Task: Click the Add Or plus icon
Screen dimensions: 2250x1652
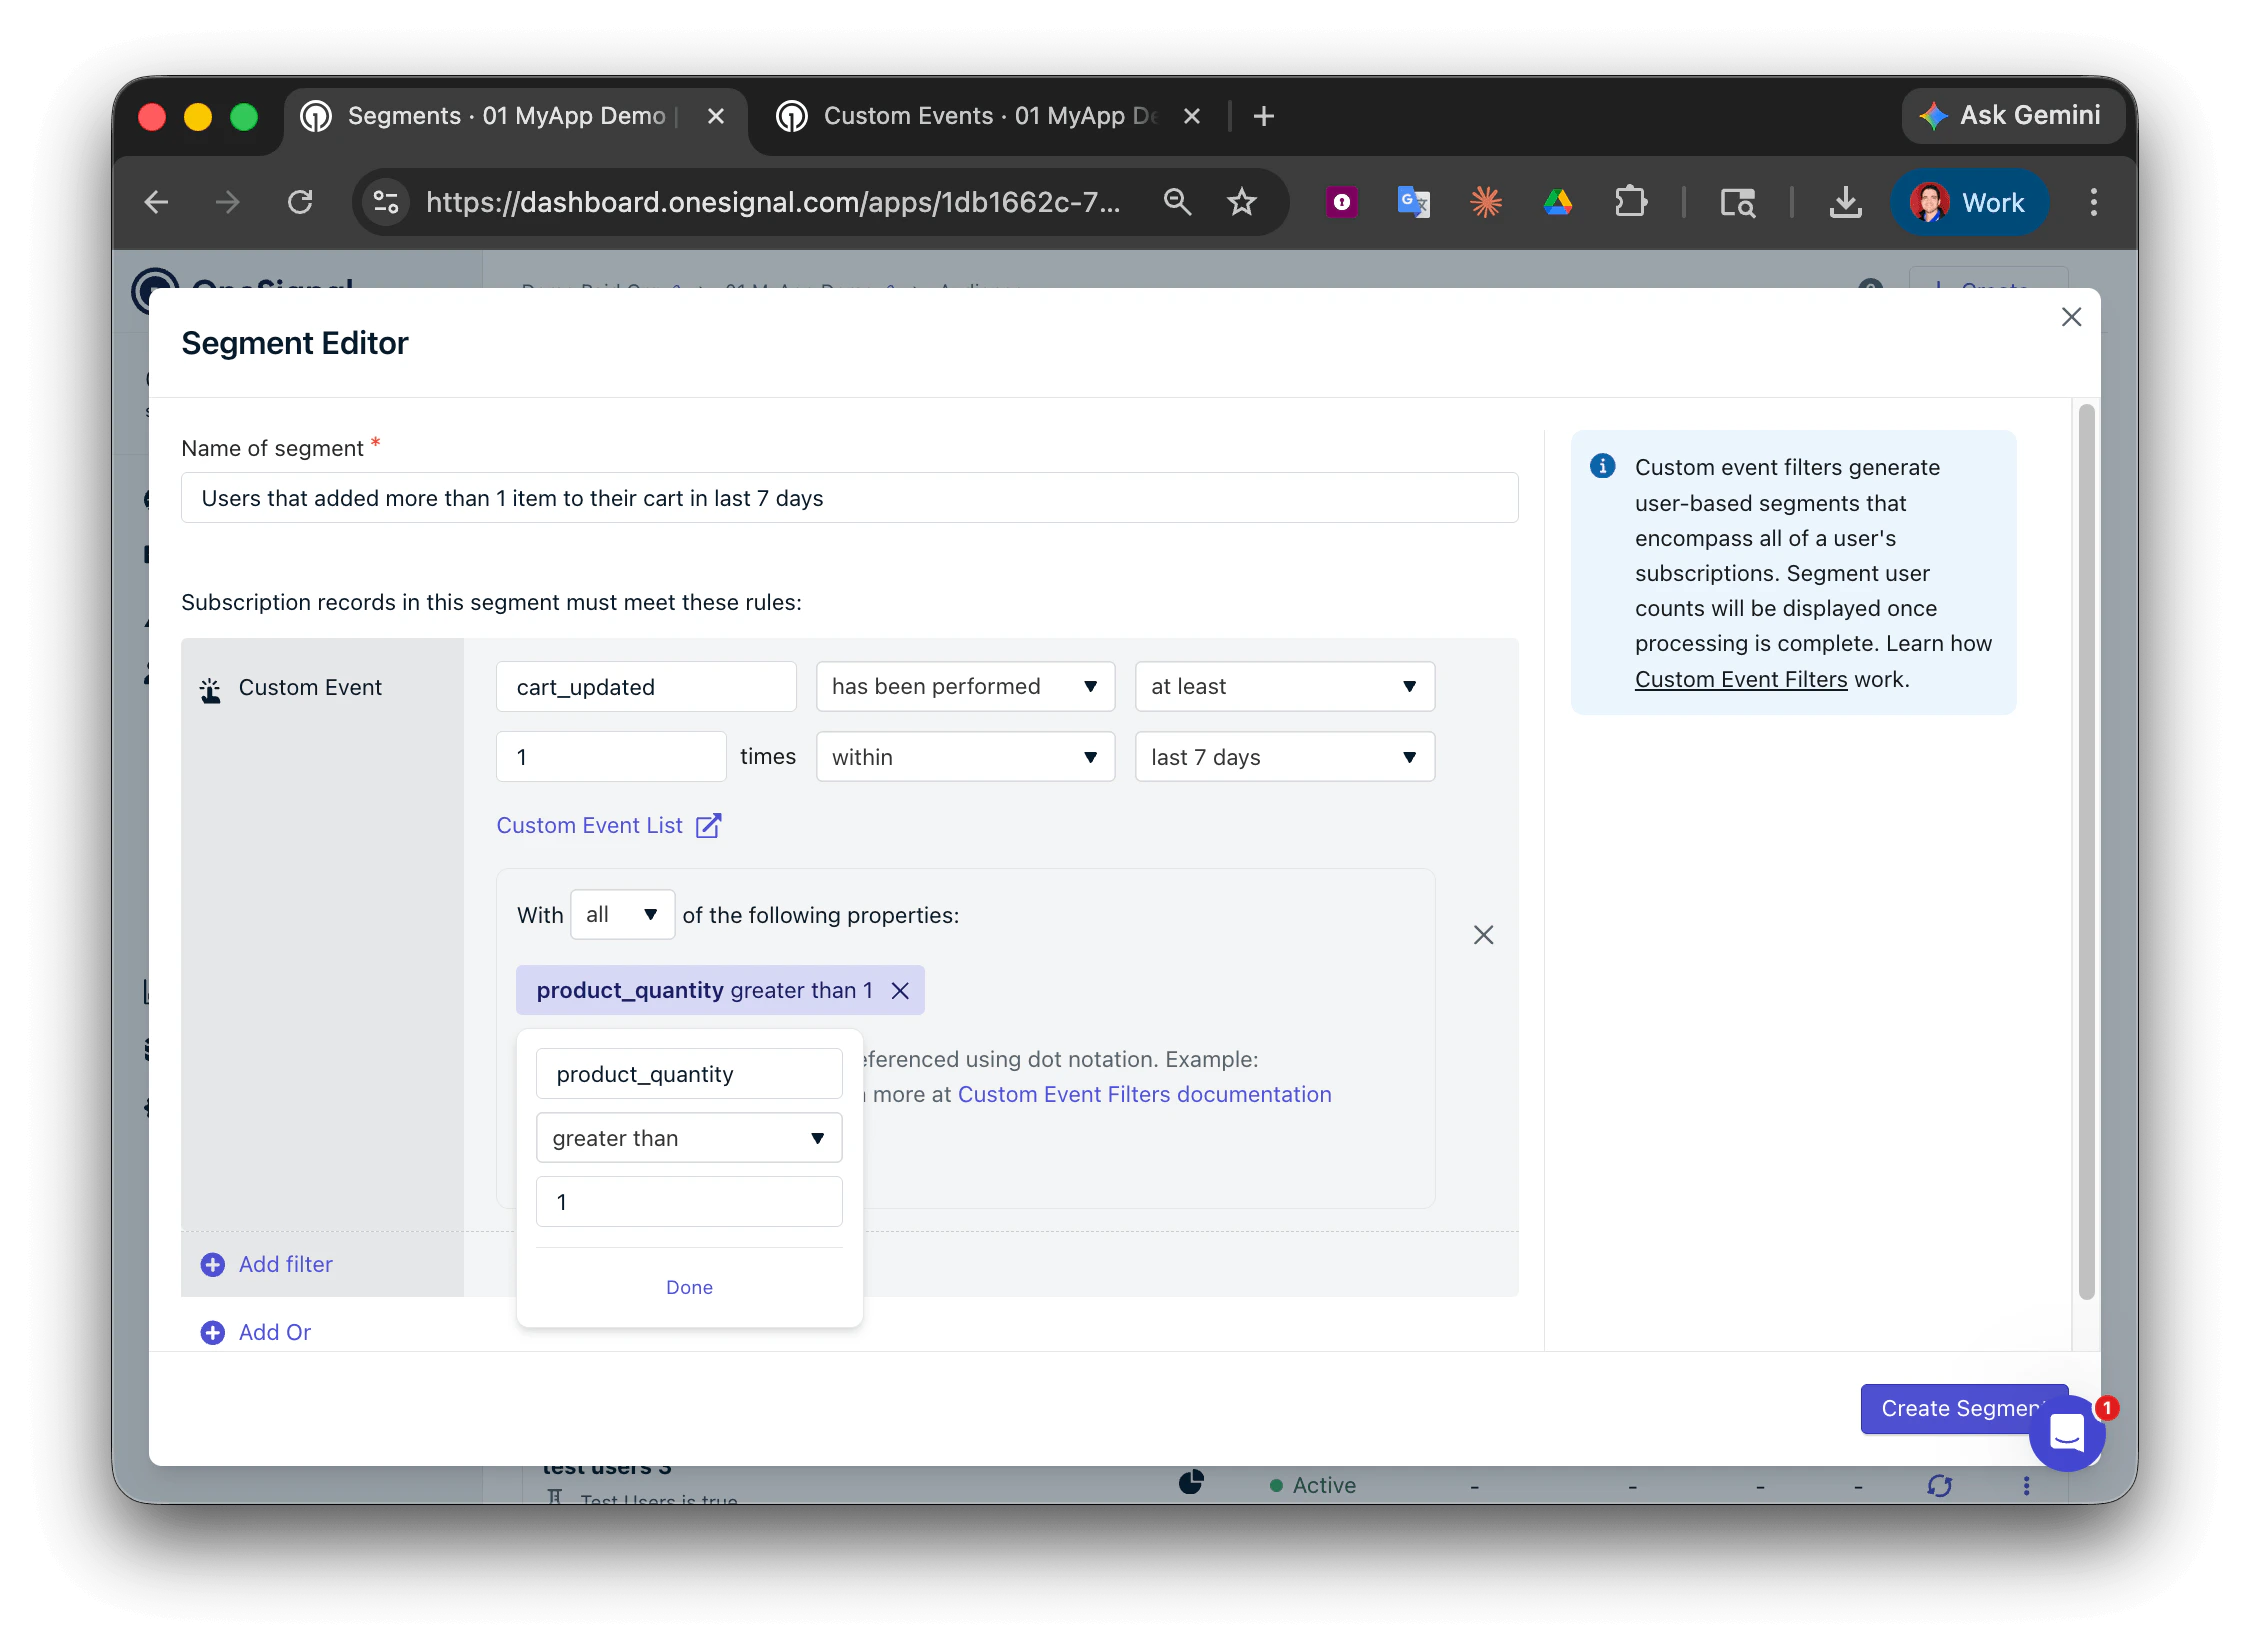Action: pyautogui.click(x=212, y=1332)
